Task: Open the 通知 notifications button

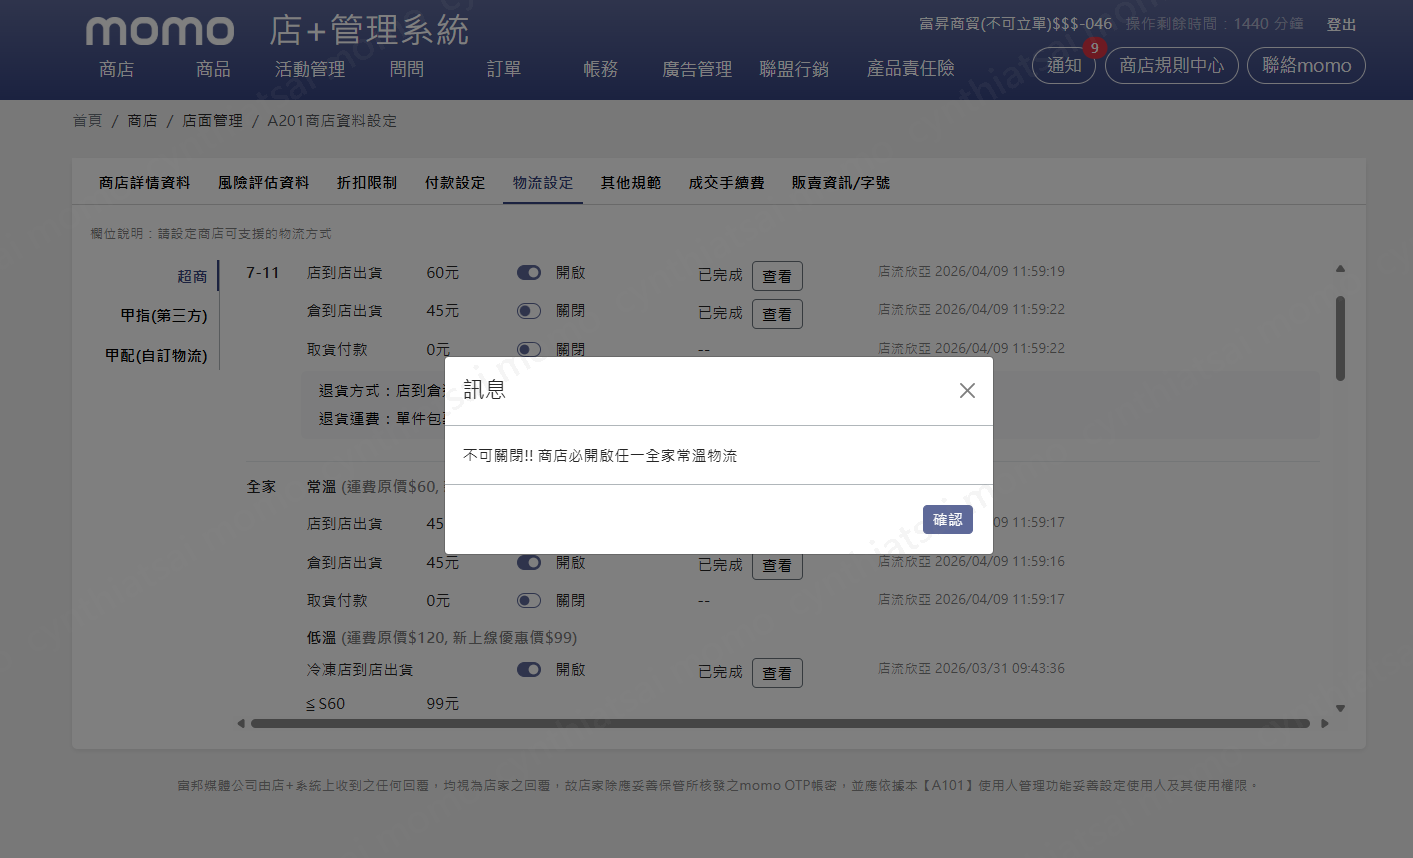Action: click(x=1064, y=66)
